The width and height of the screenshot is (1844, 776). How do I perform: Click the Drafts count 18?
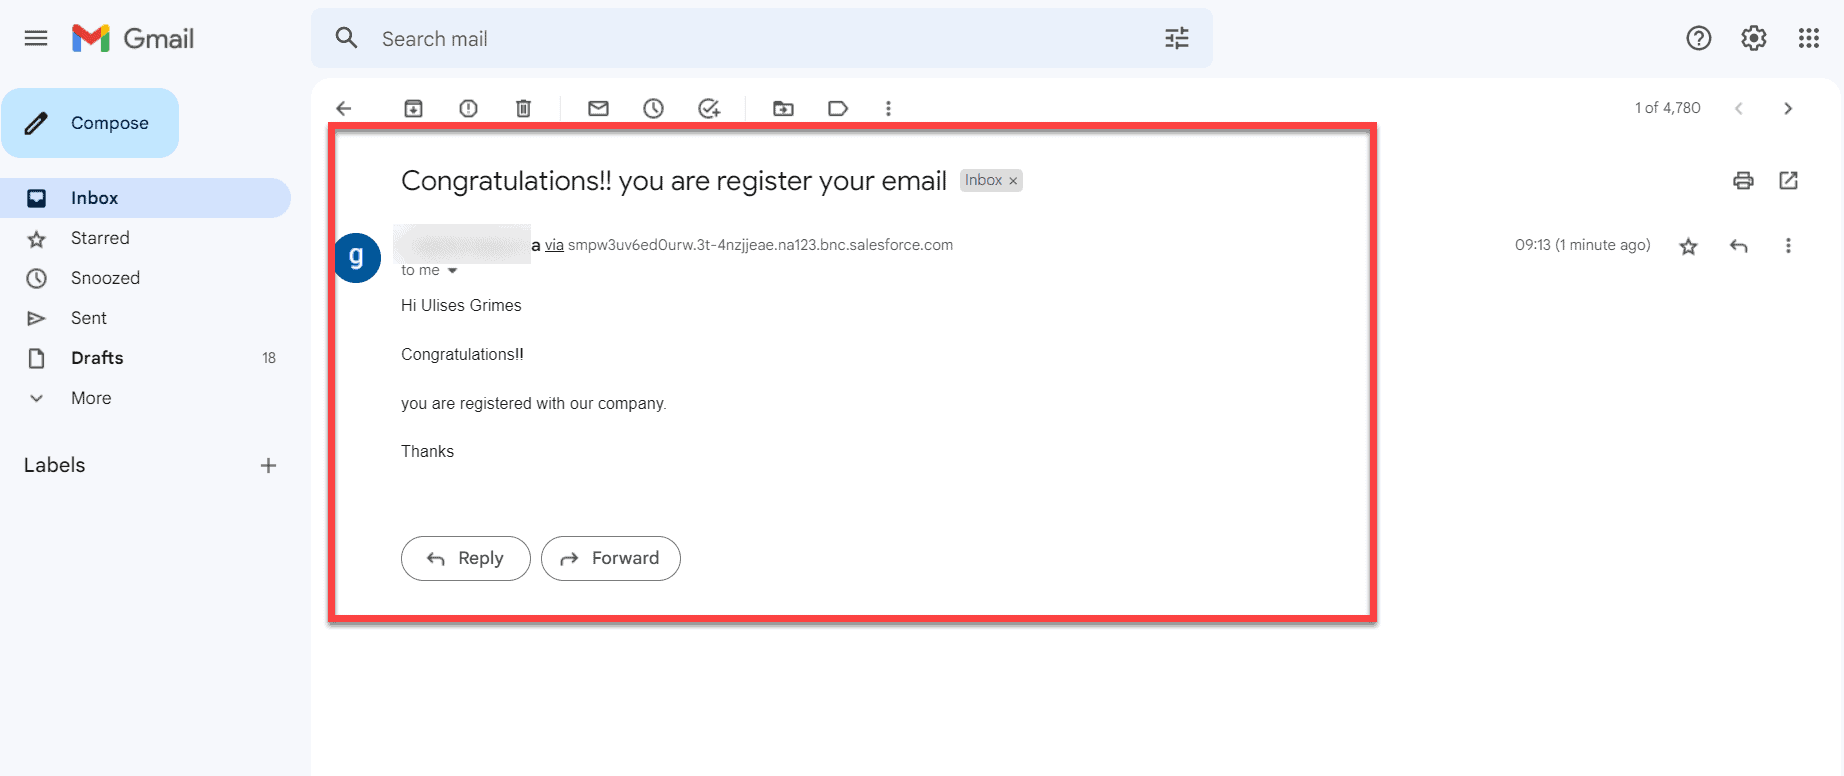269,358
